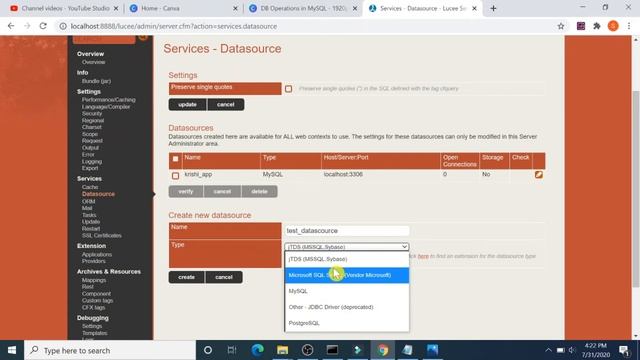
Task: Click the verify datasource button
Action: 186,191
